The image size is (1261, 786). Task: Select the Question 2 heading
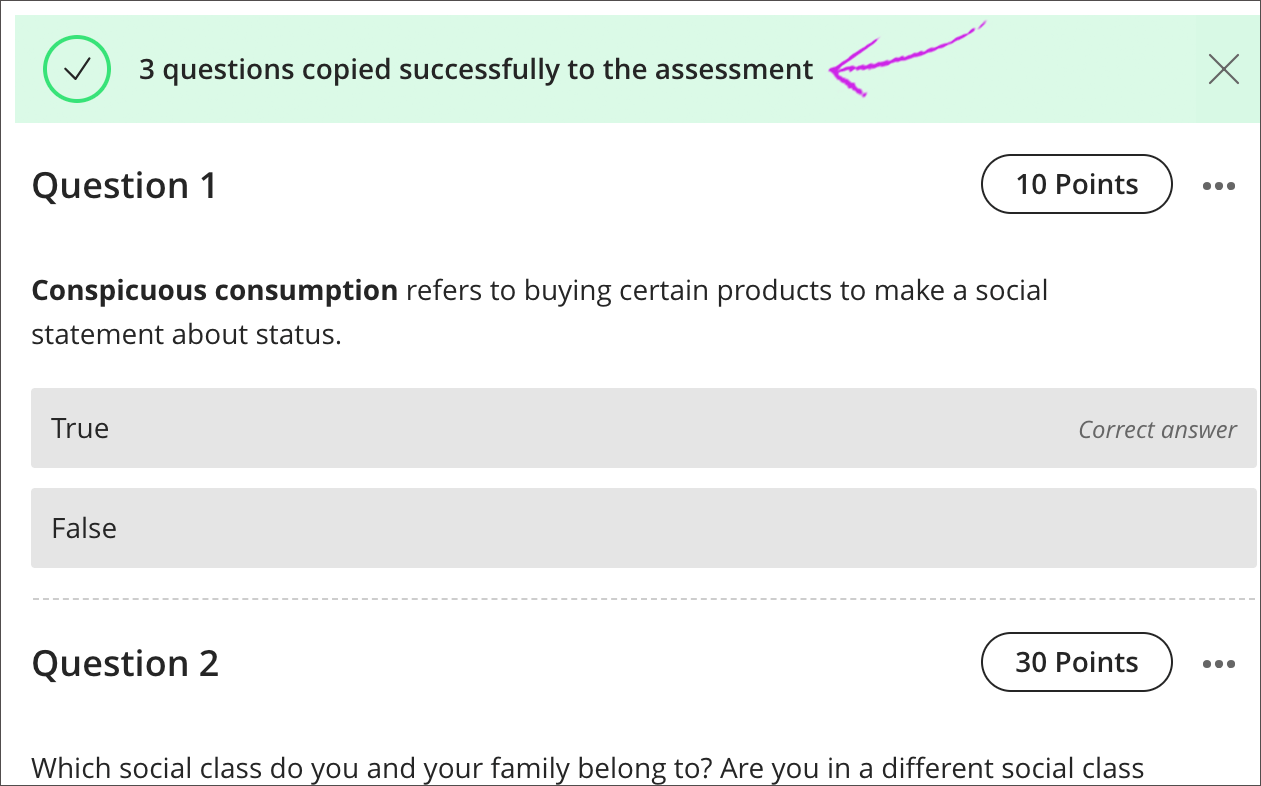[x=125, y=662]
